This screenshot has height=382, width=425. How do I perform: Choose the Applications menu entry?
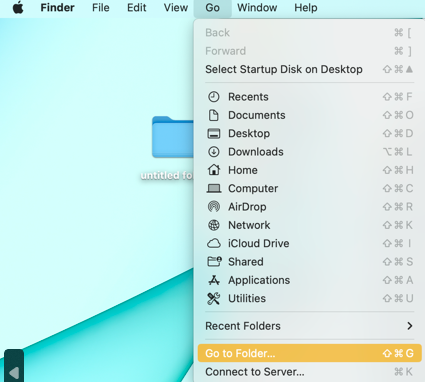pyautogui.click(x=309, y=280)
